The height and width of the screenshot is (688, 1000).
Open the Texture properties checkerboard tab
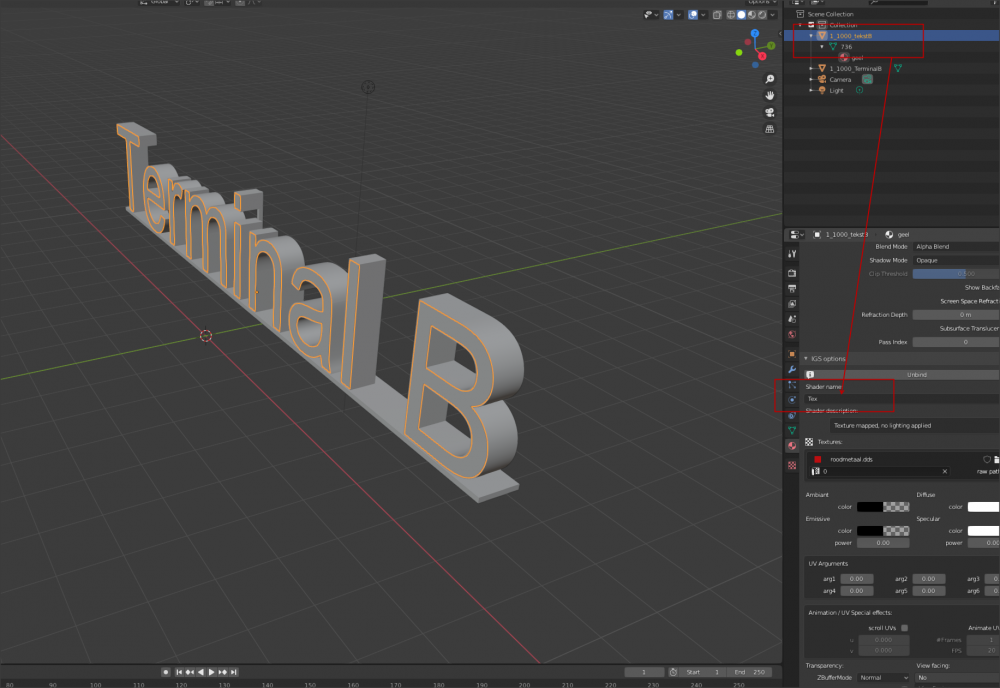pos(792,465)
